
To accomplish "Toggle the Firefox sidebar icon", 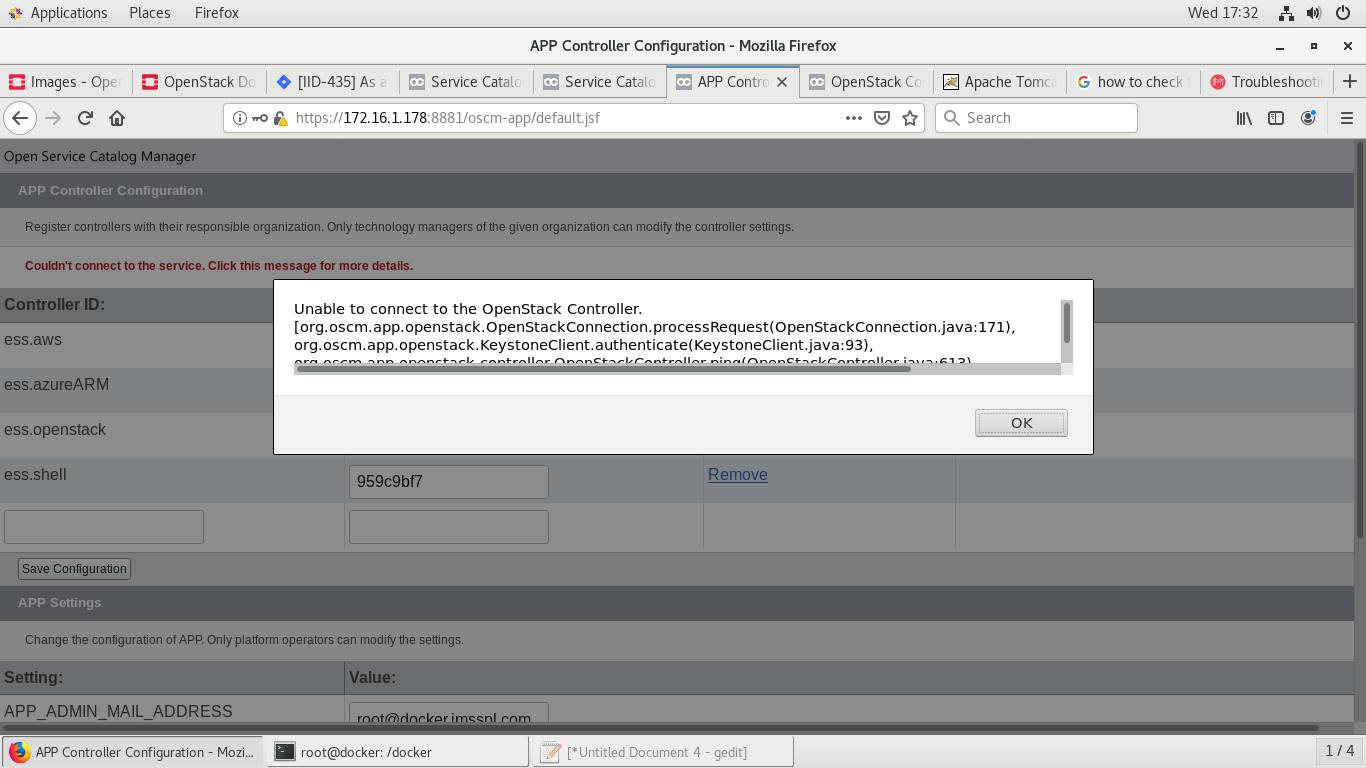I will pos(1275,118).
